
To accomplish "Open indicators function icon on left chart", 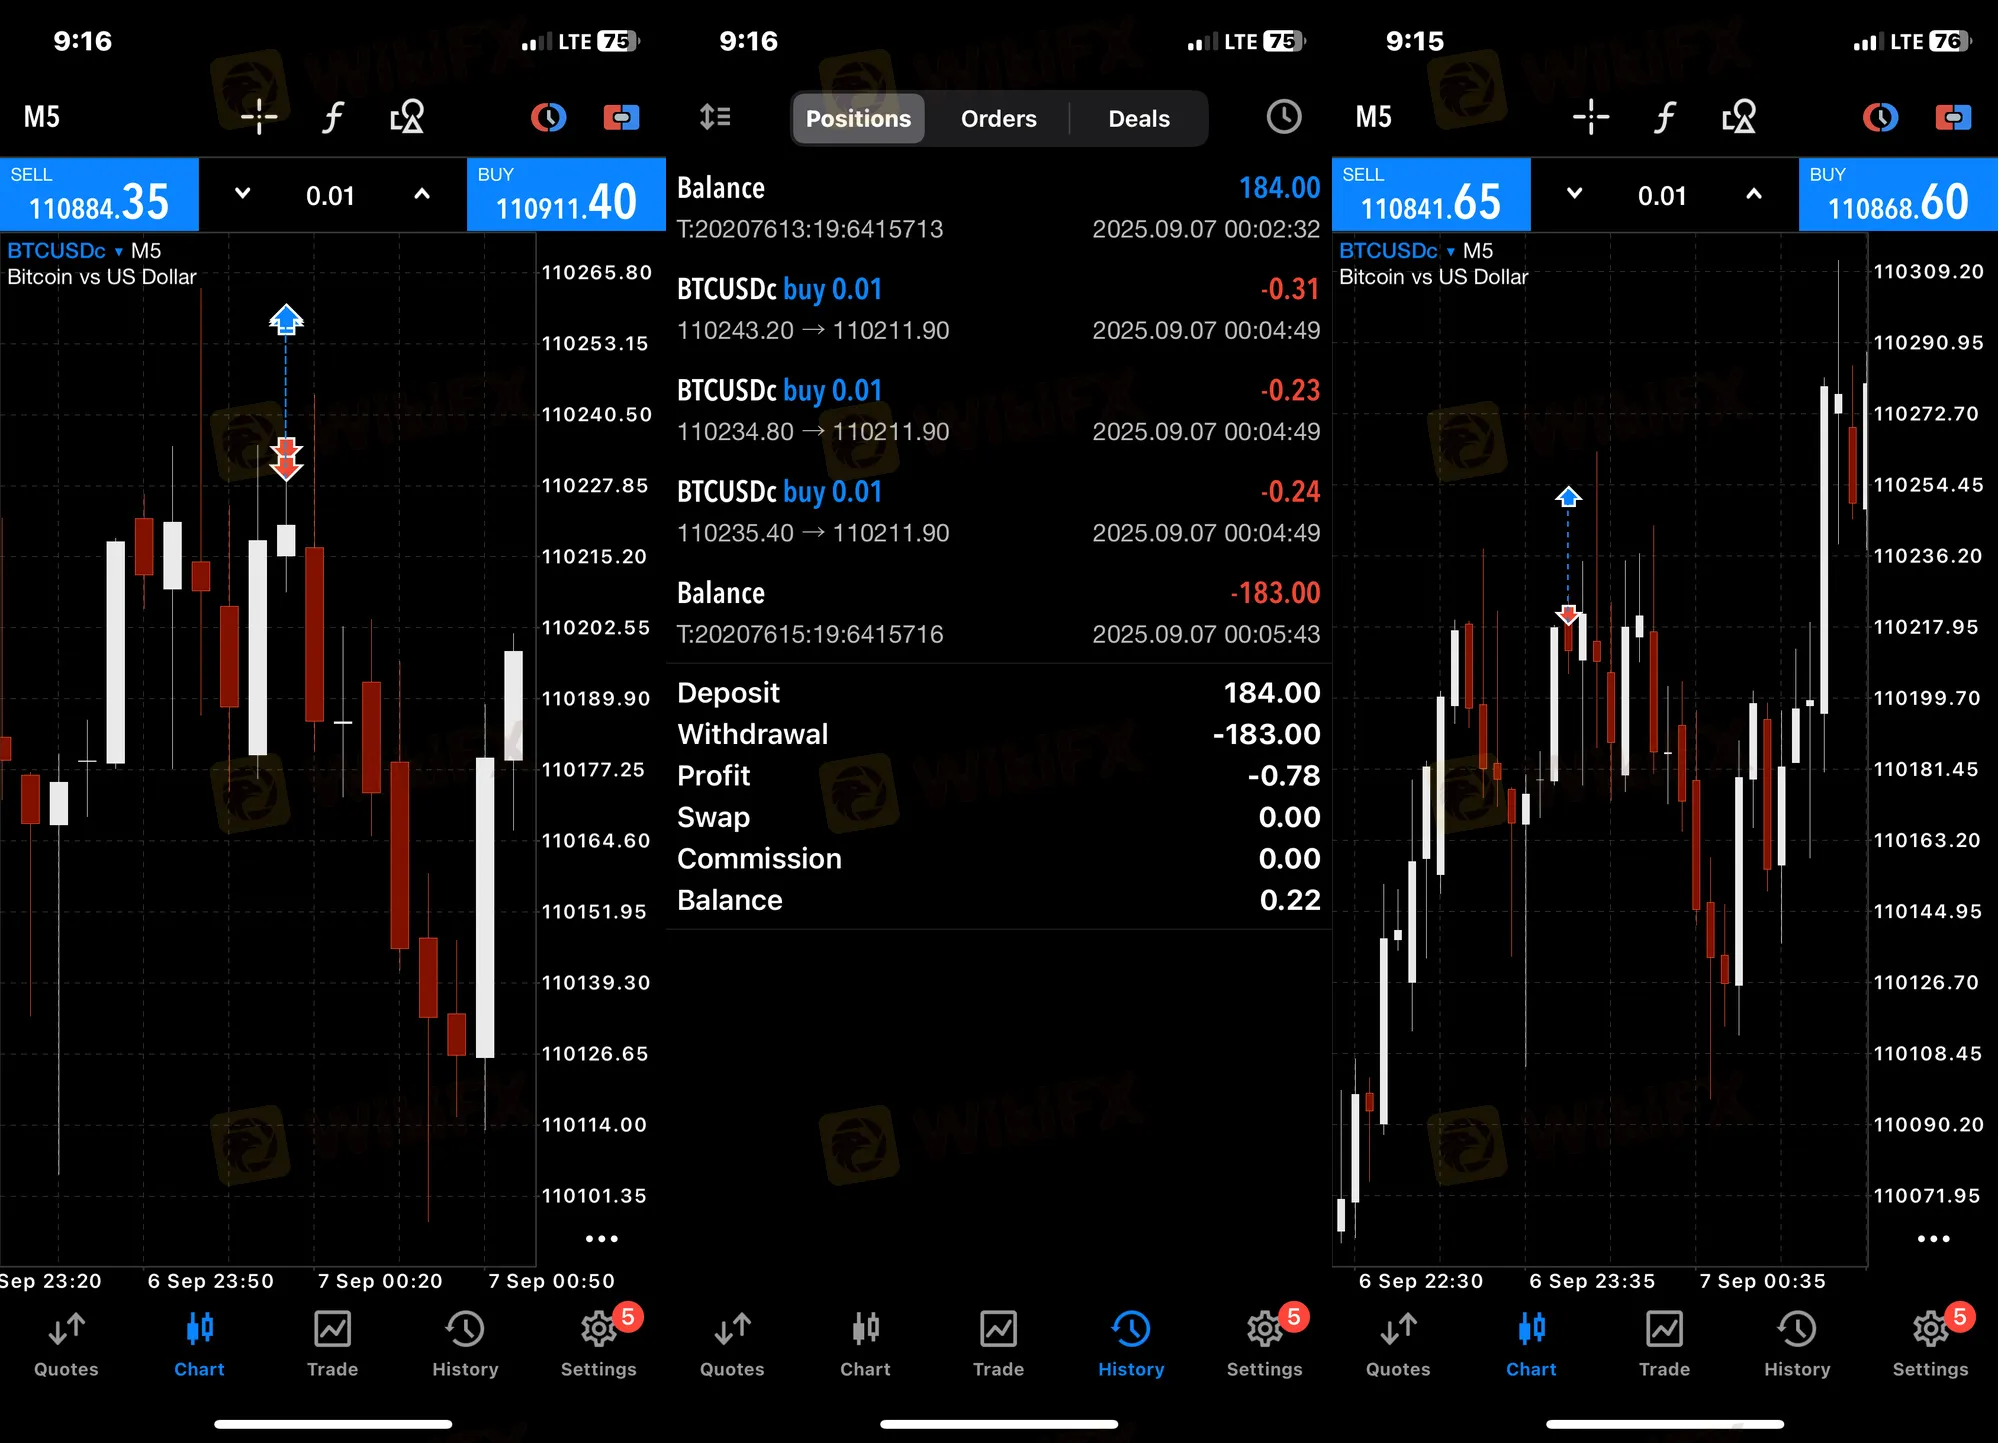I will click(x=333, y=117).
